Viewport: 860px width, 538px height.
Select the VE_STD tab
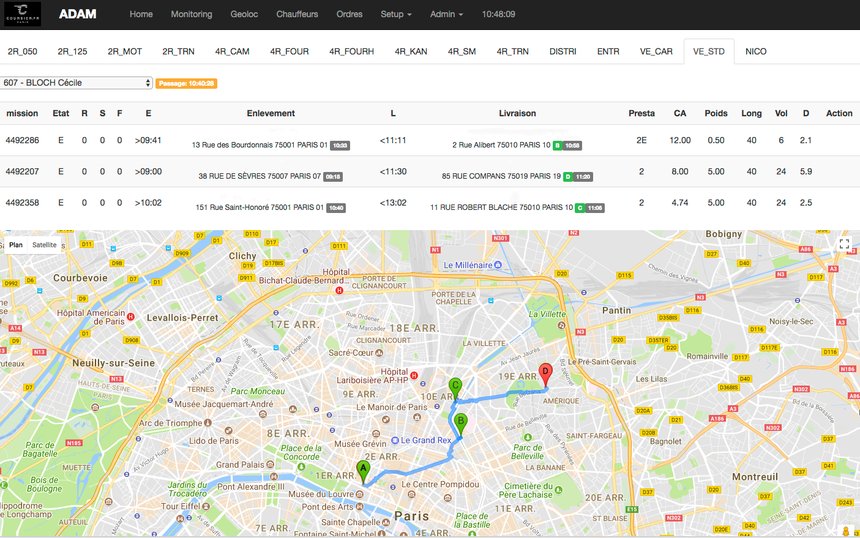pyautogui.click(x=709, y=52)
